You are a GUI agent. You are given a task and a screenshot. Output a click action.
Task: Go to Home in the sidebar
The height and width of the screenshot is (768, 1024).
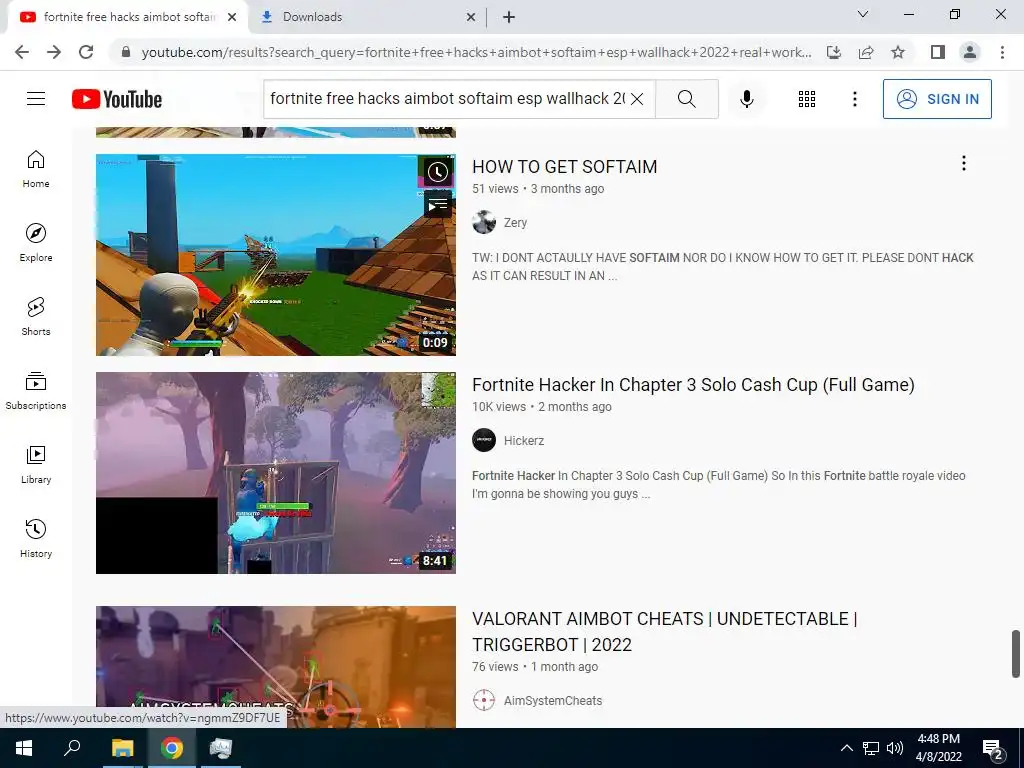tap(36, 169)
